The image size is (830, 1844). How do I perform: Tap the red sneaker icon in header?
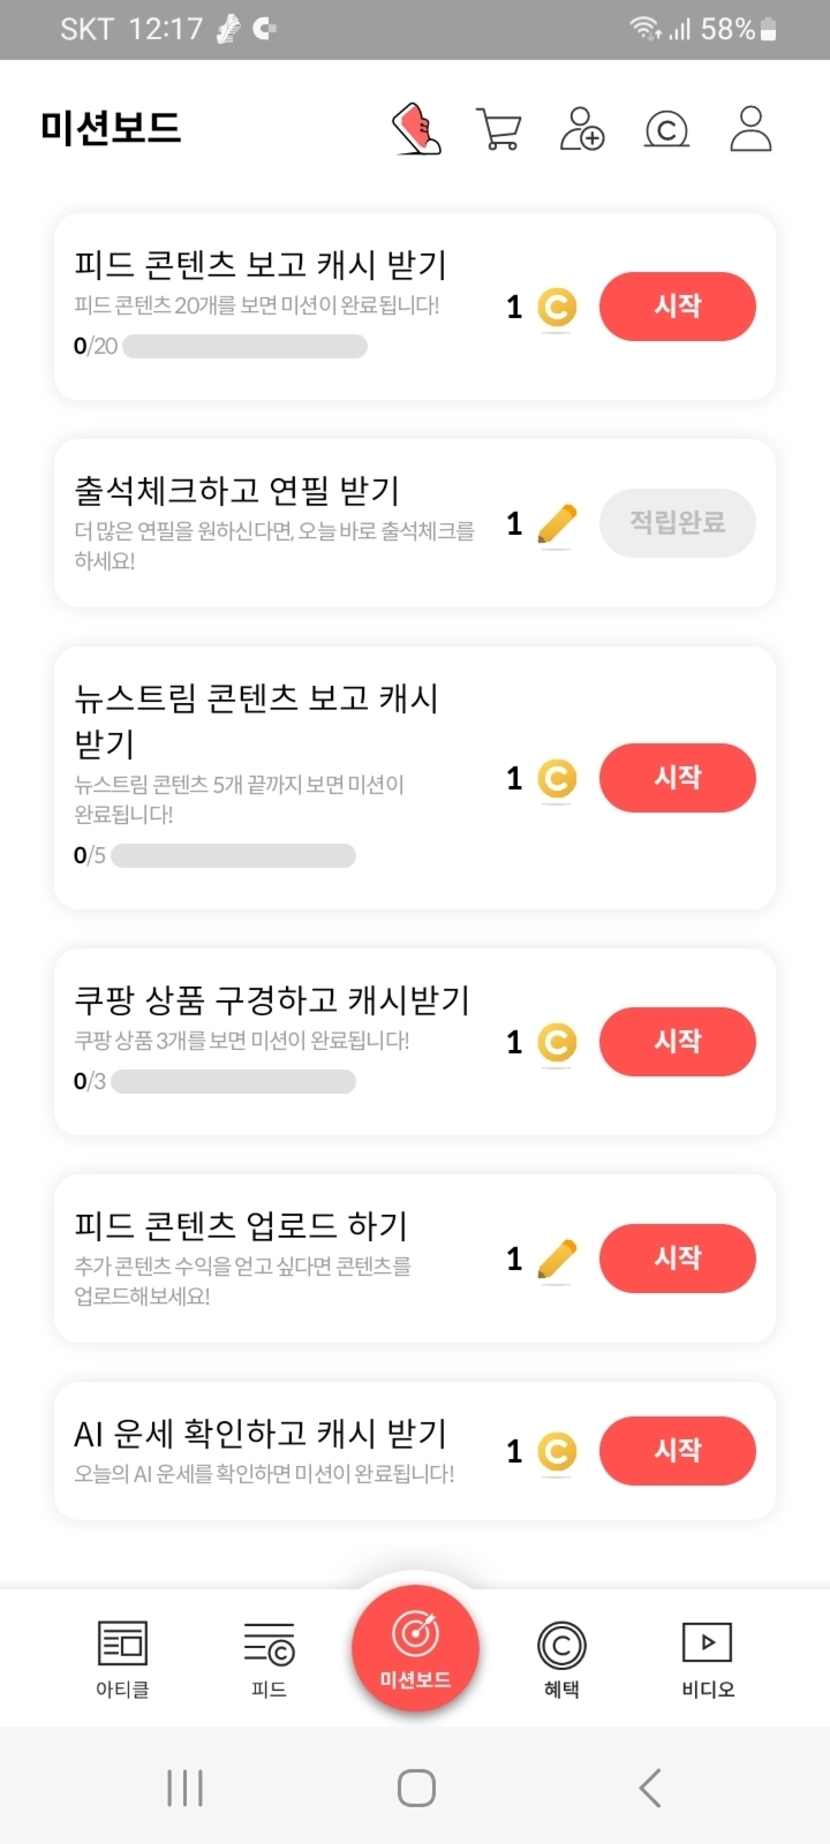(416, 129)
